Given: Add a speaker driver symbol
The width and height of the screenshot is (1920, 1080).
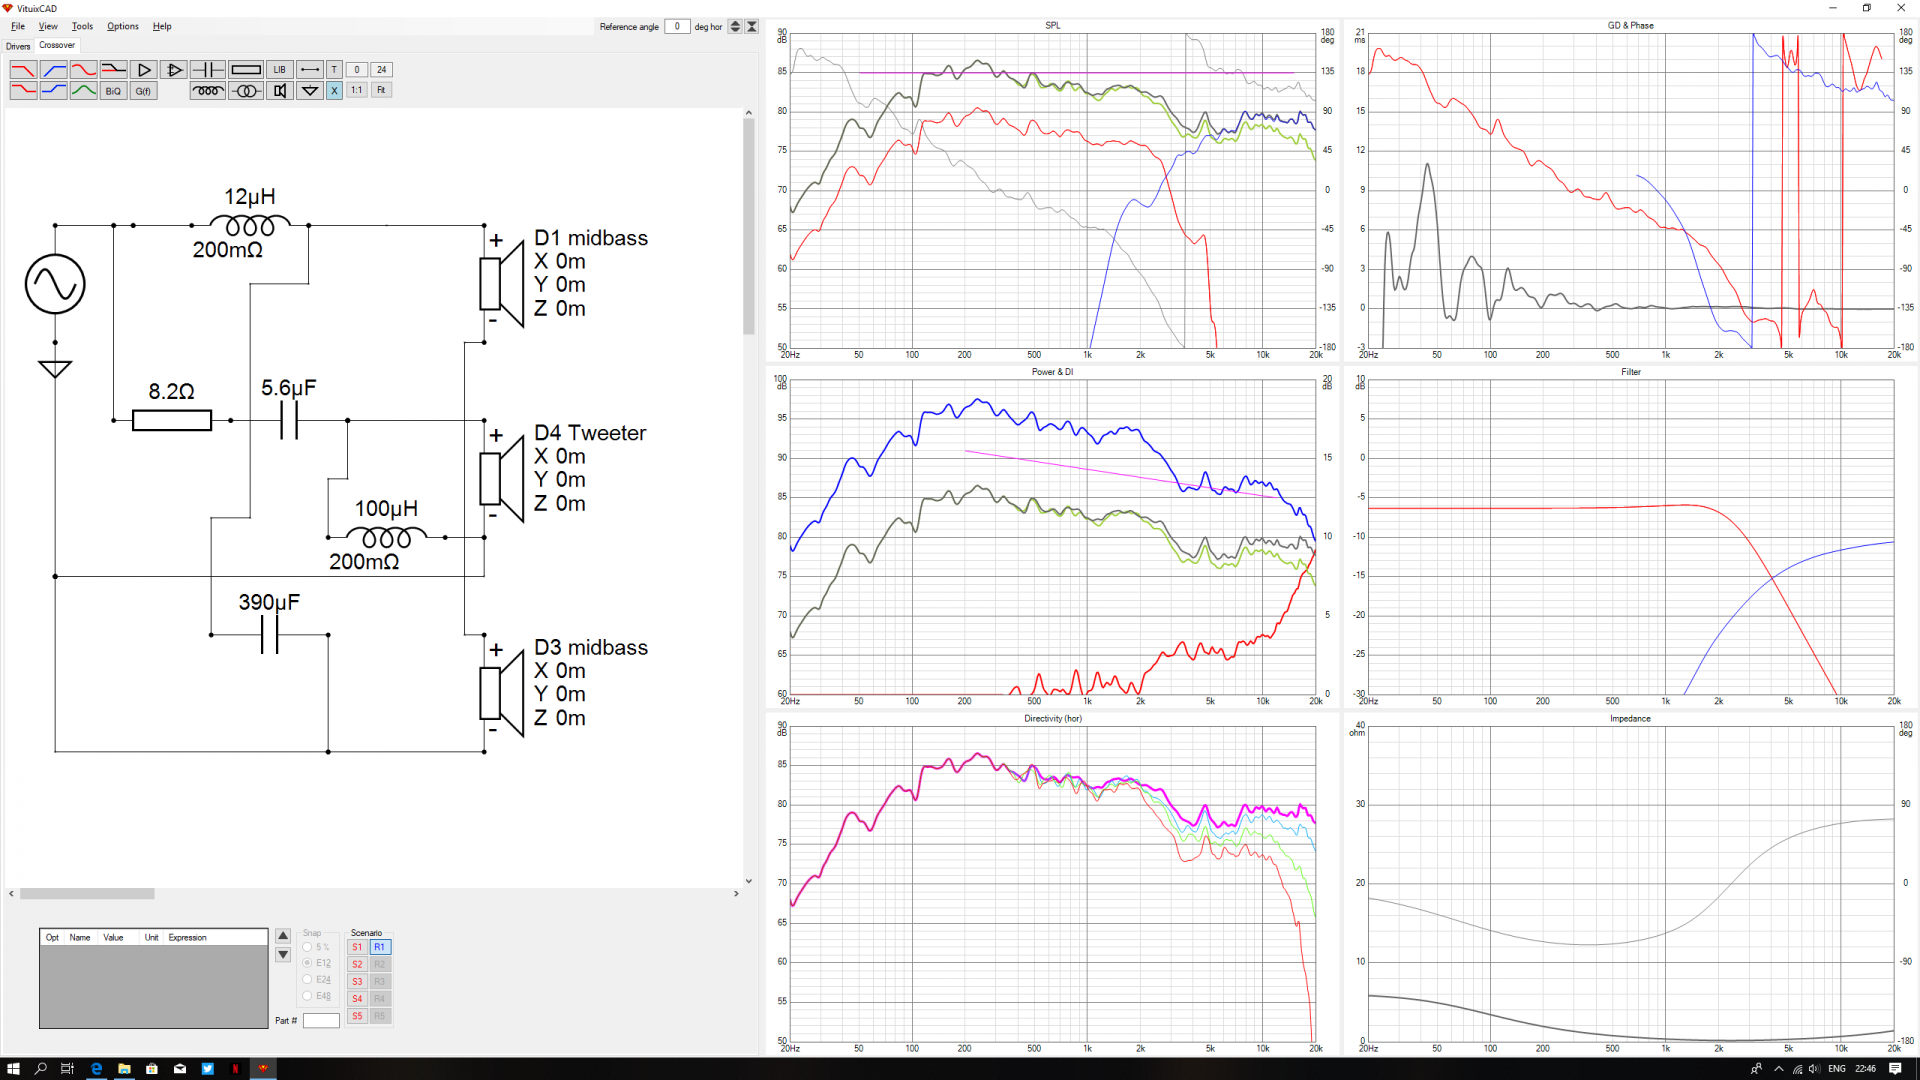Looking at the screenshot, I should (x=280, y=91).
